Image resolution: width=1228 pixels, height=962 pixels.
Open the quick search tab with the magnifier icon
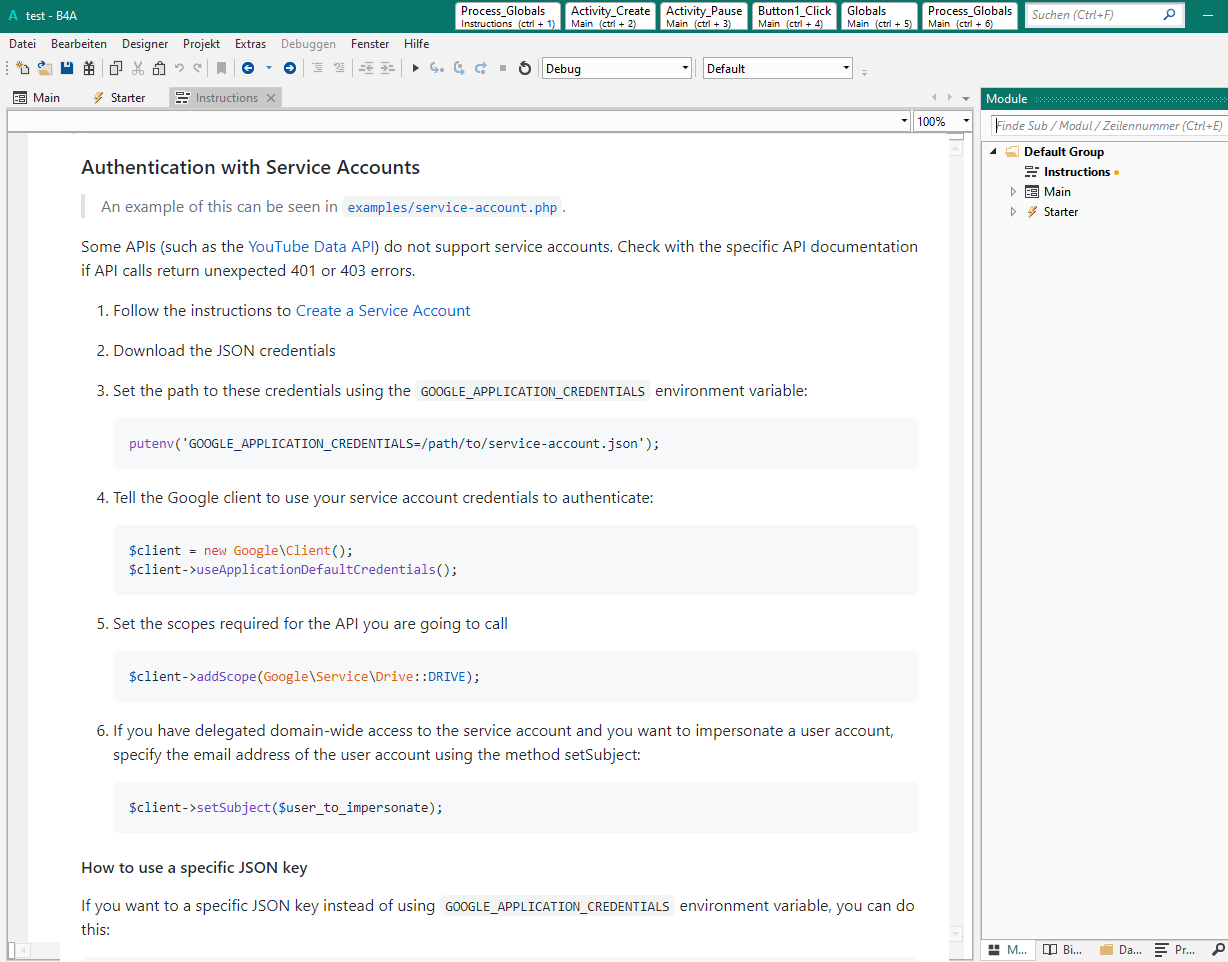[1219, 950]
